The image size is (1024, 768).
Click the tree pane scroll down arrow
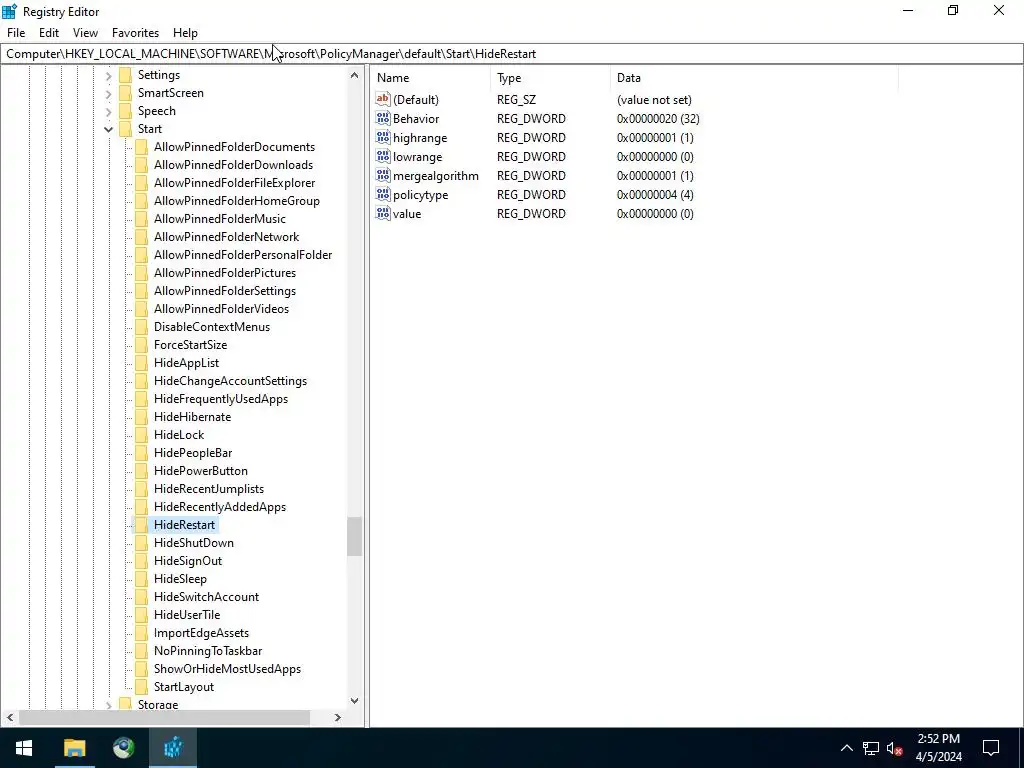[354, 701]
